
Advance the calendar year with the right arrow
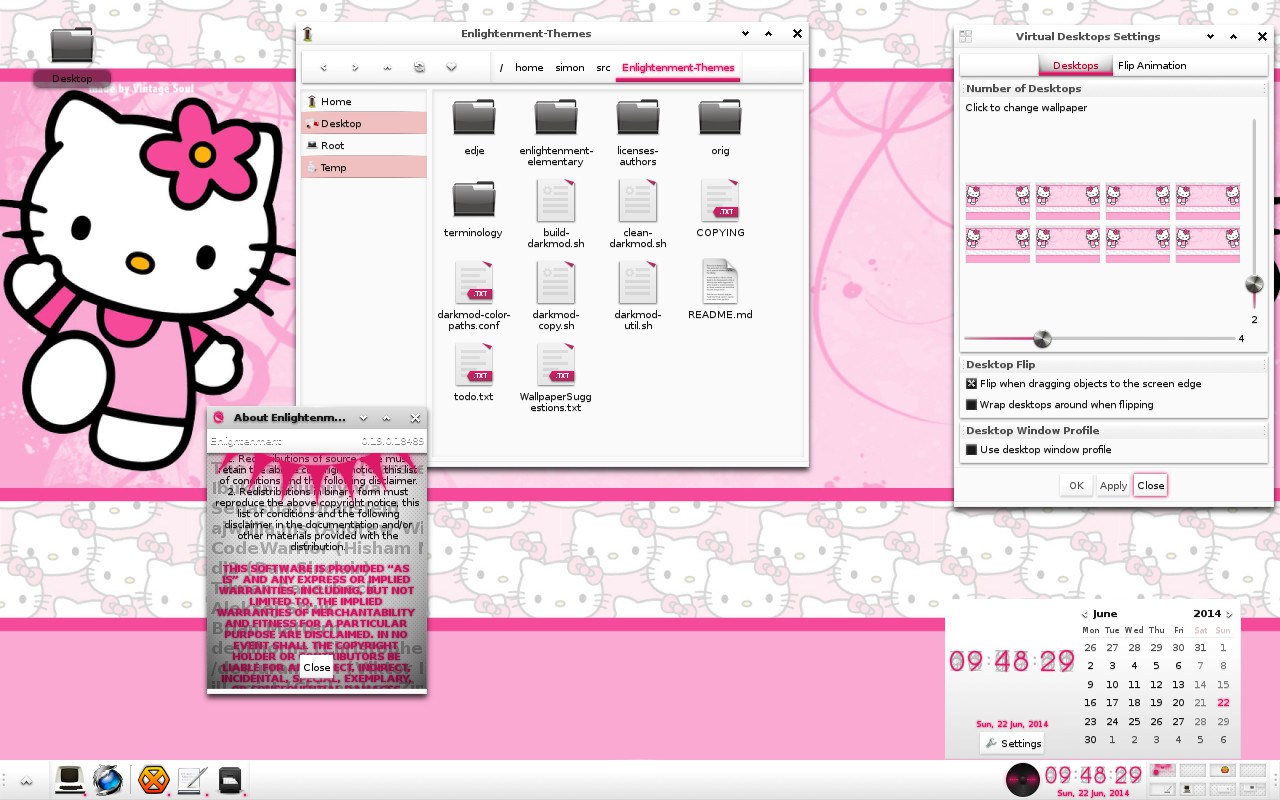click(1229, 615)
